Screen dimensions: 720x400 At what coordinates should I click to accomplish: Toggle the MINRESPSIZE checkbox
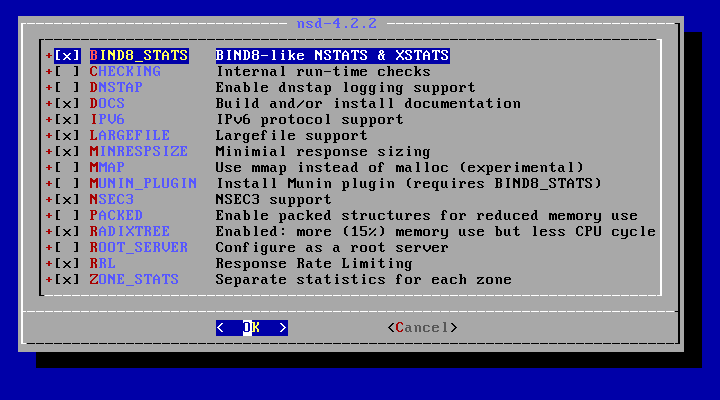(67, 152)
